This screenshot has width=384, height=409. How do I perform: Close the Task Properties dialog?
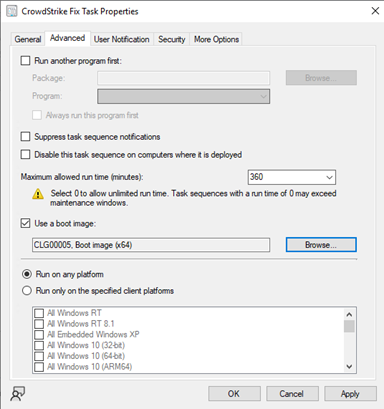(375, 11)
